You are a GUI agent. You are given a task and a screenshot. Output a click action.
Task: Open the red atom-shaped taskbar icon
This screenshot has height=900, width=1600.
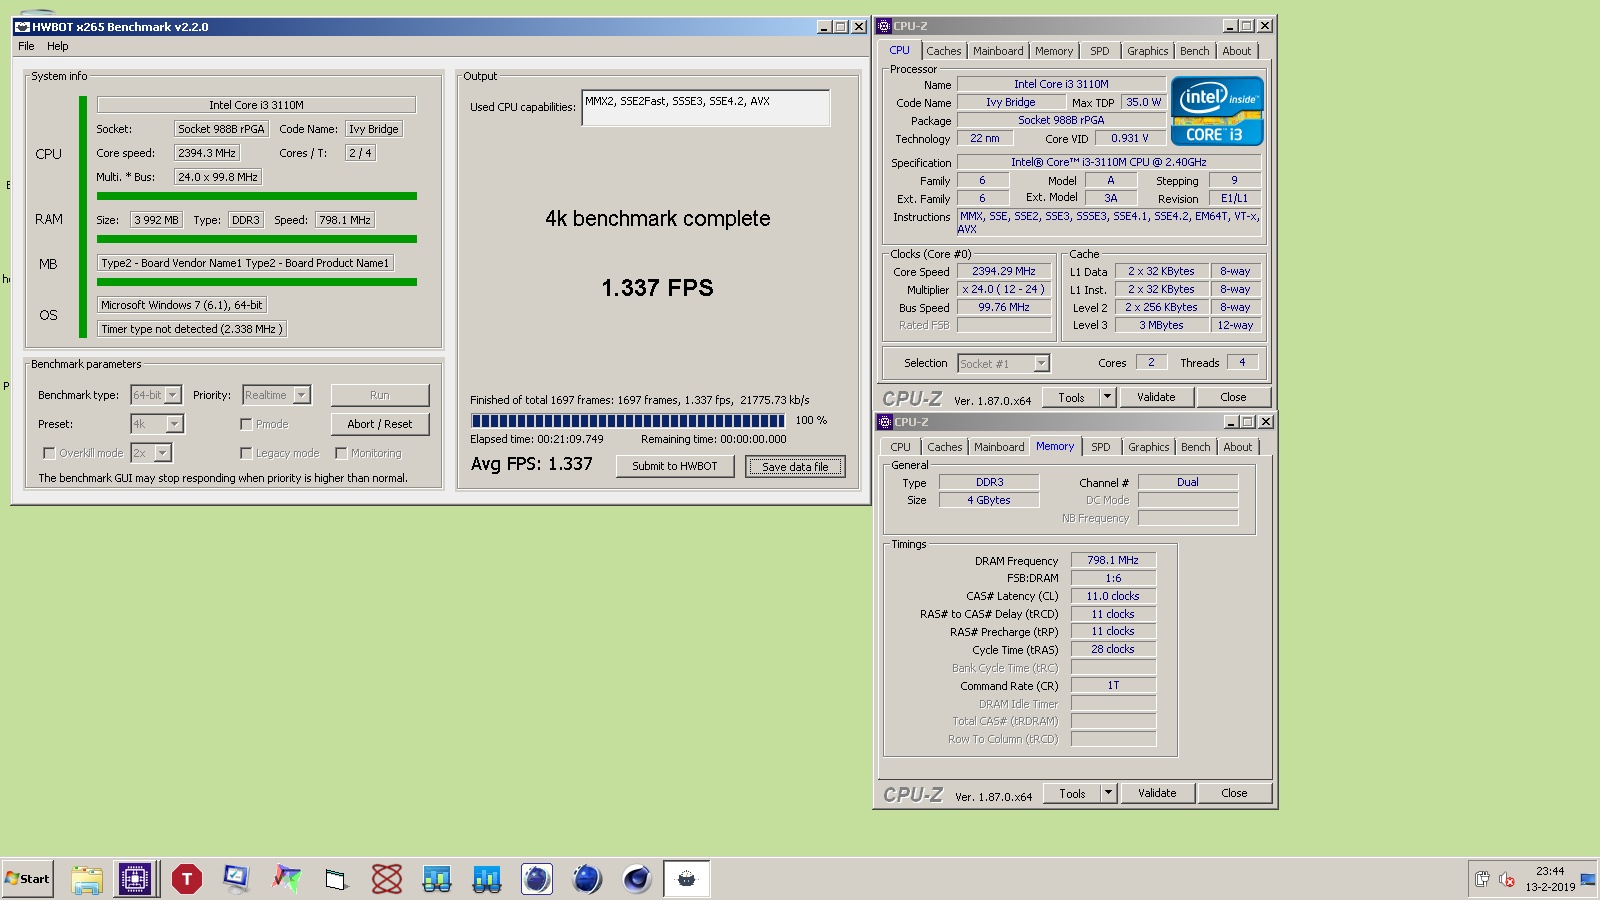[386, 879]
